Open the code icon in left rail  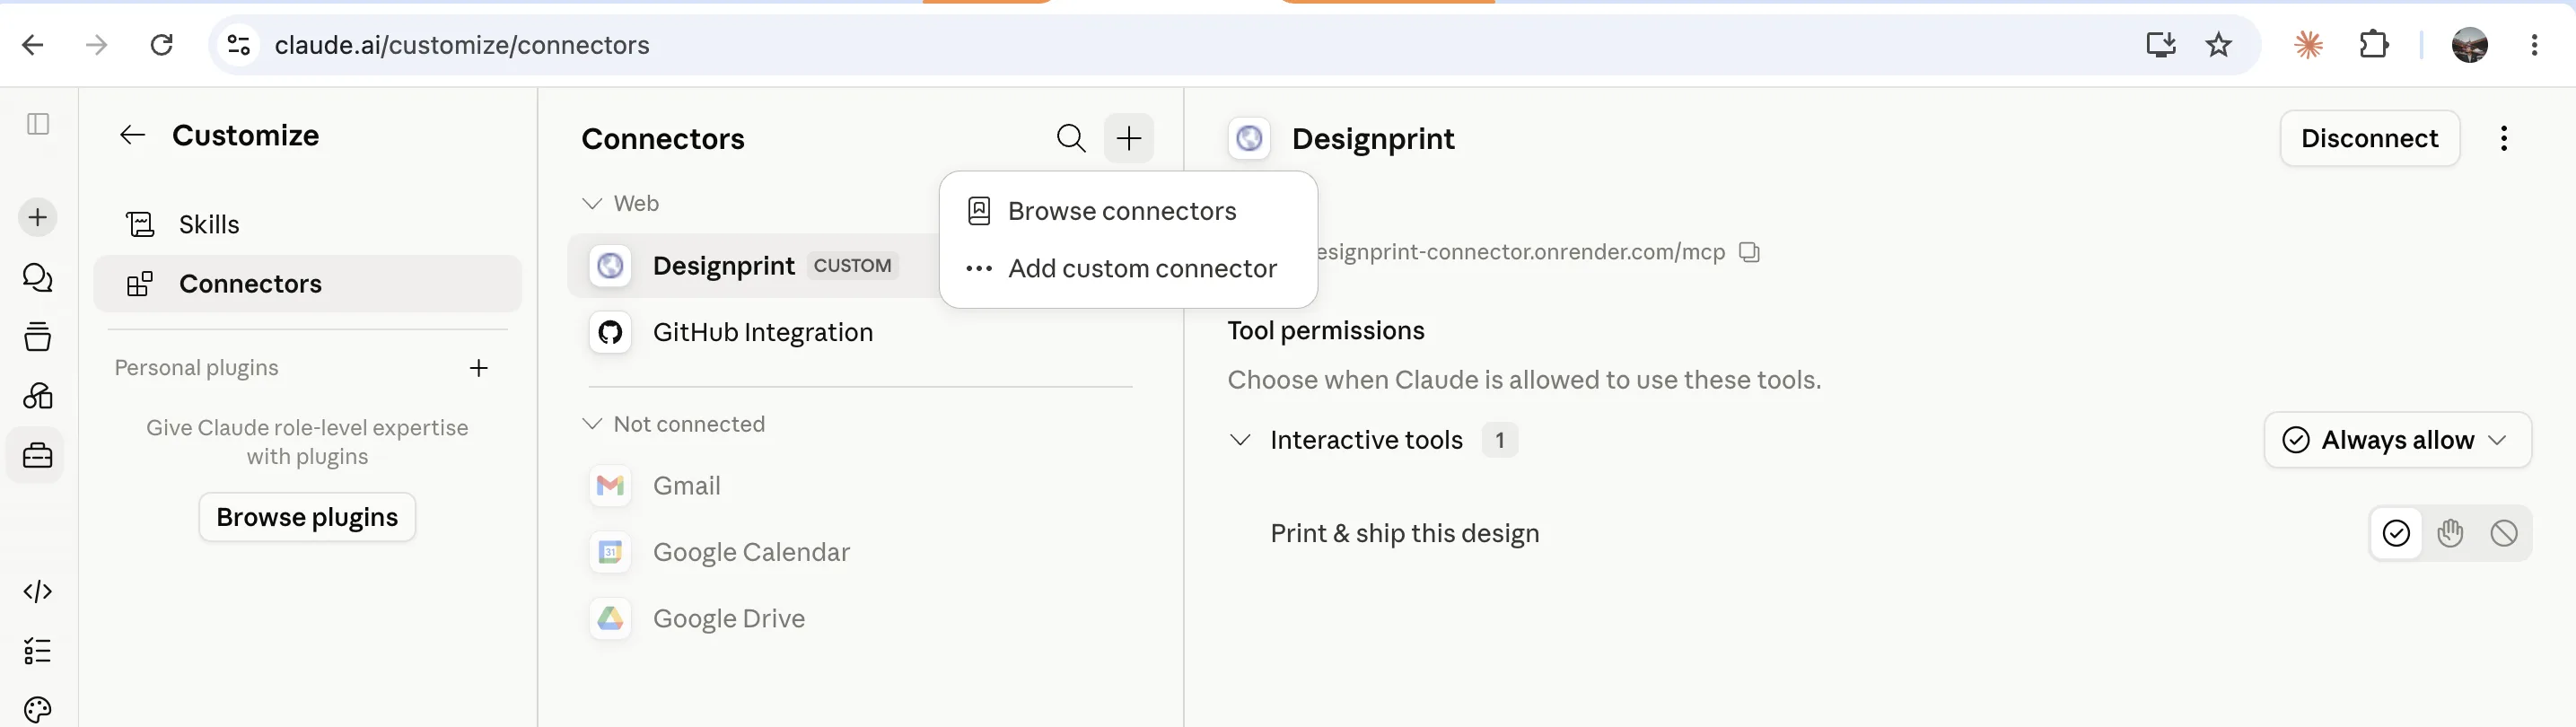coord(38,591)
